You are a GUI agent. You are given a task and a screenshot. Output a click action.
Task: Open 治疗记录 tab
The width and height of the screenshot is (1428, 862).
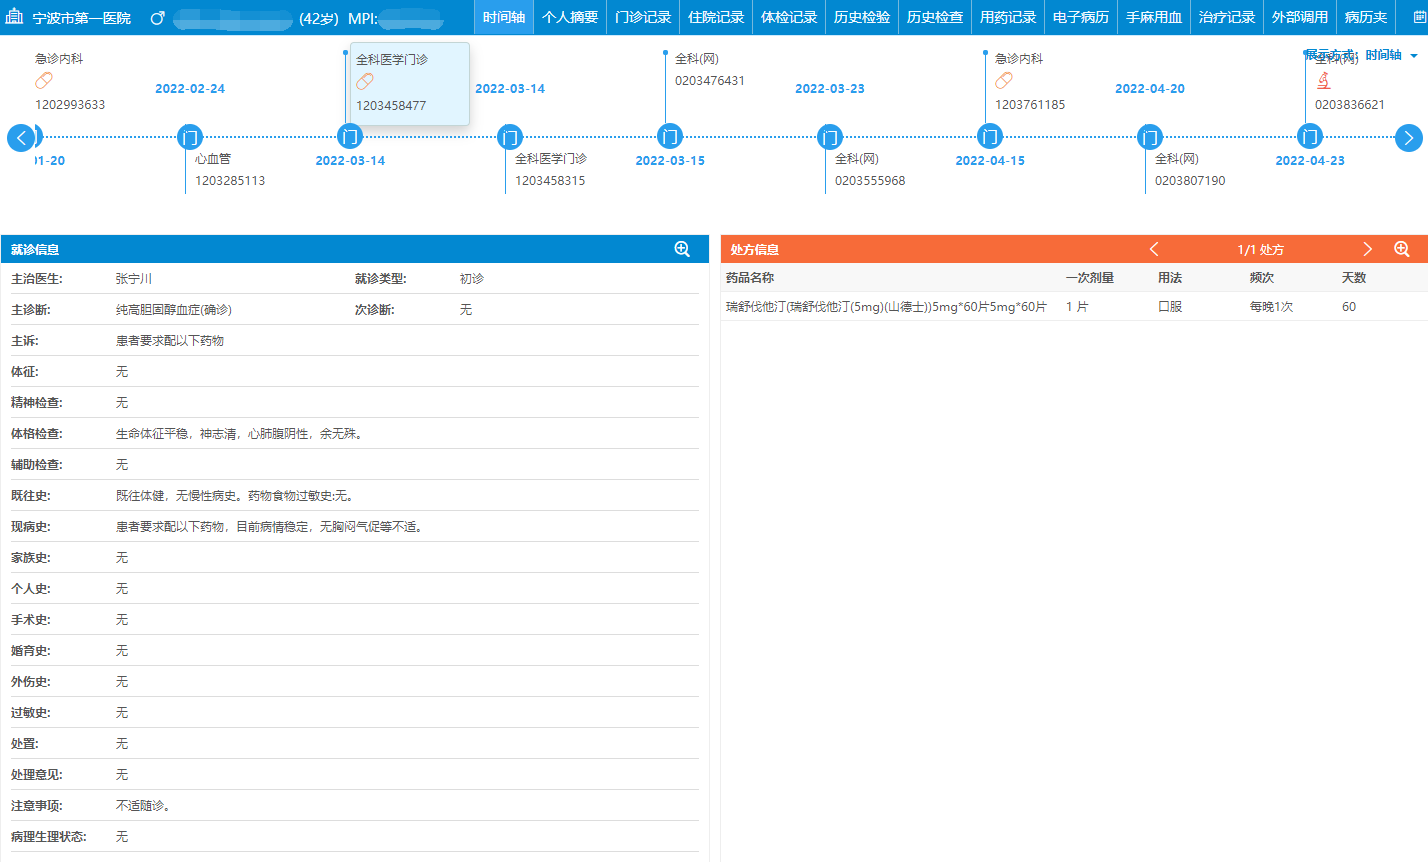[1227, 17]
